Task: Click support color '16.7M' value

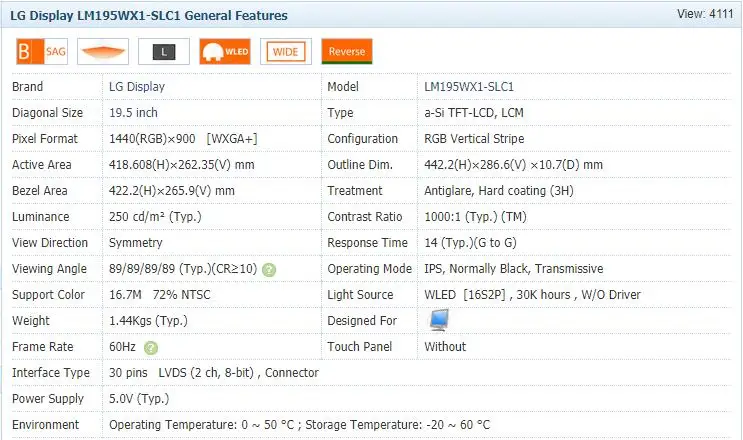Action: tap(125, 295)
